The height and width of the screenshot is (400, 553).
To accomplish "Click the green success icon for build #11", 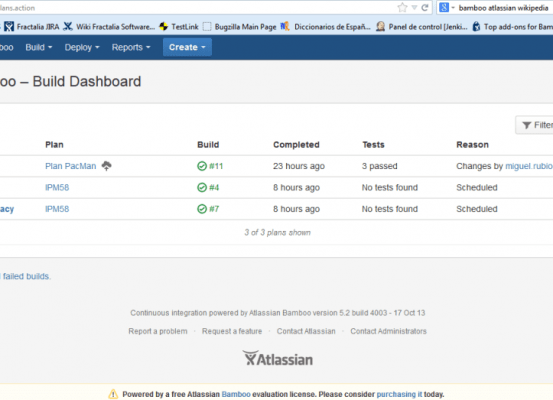I will tap(202, 166).
